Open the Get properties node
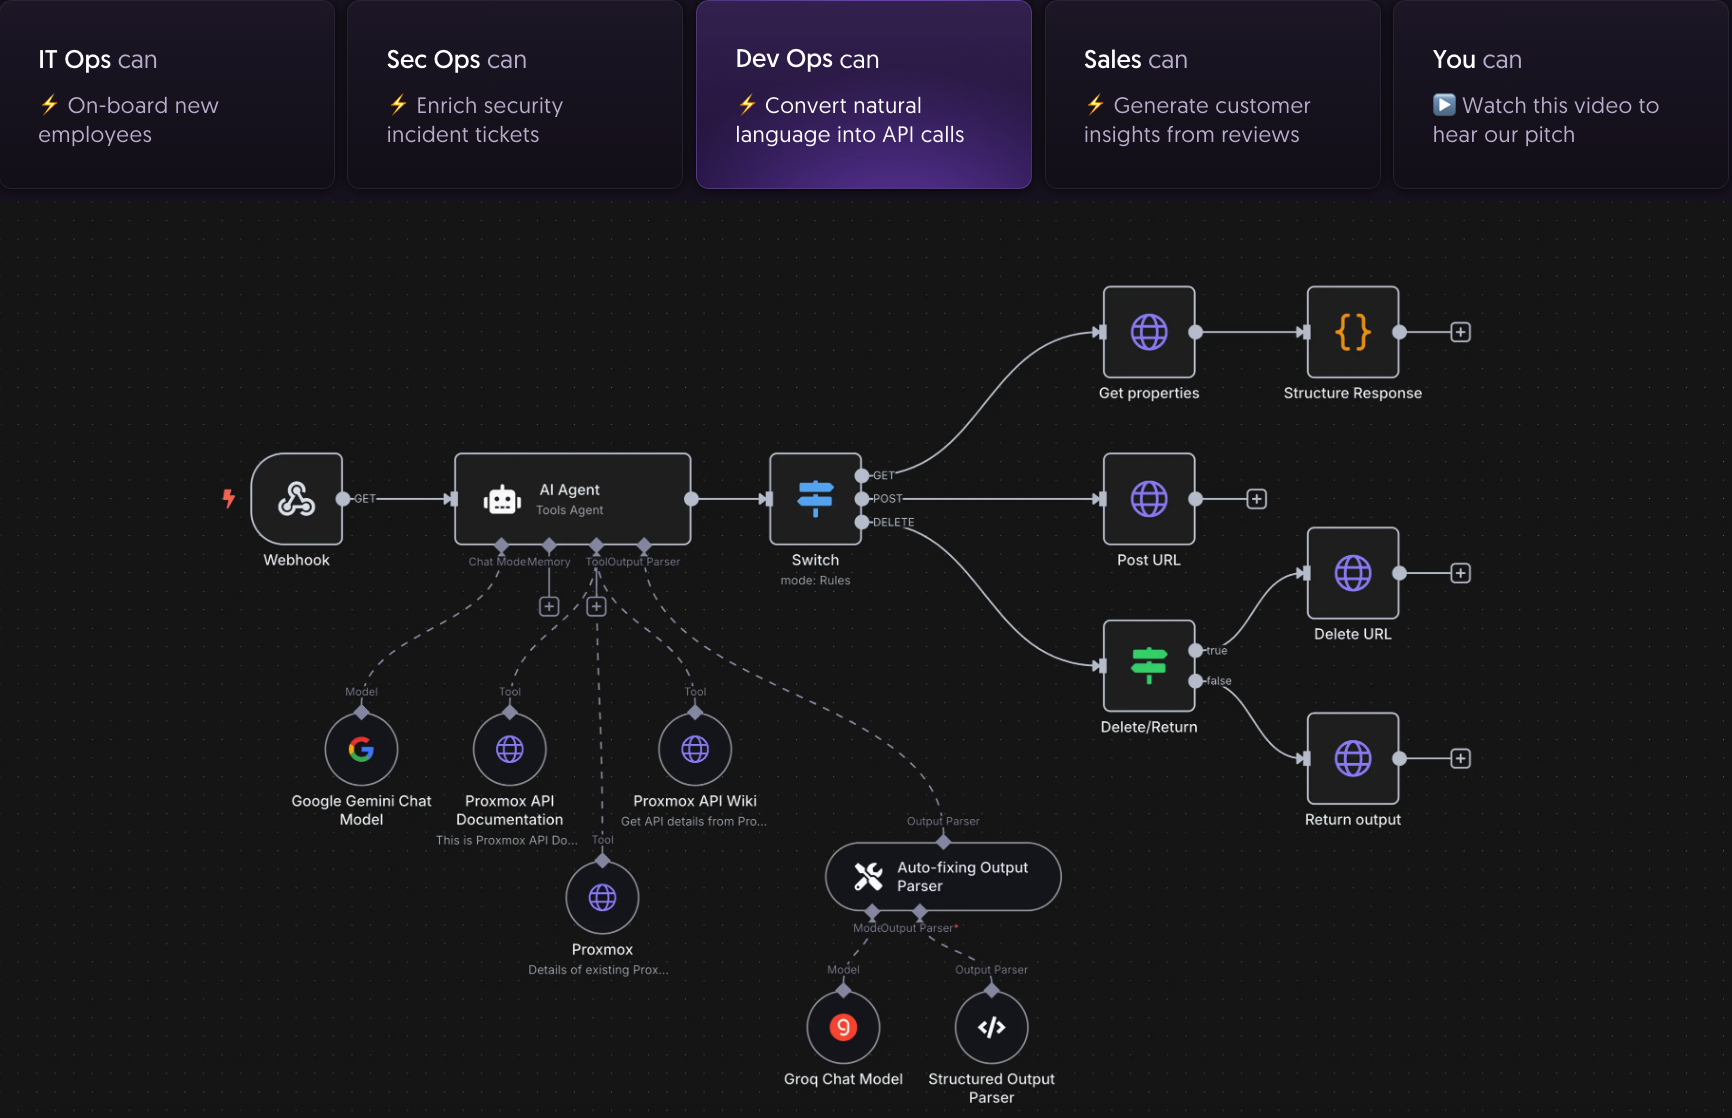This screenshot has height=1118, width=1732. pyautogui.click(x=1149, y=332)
